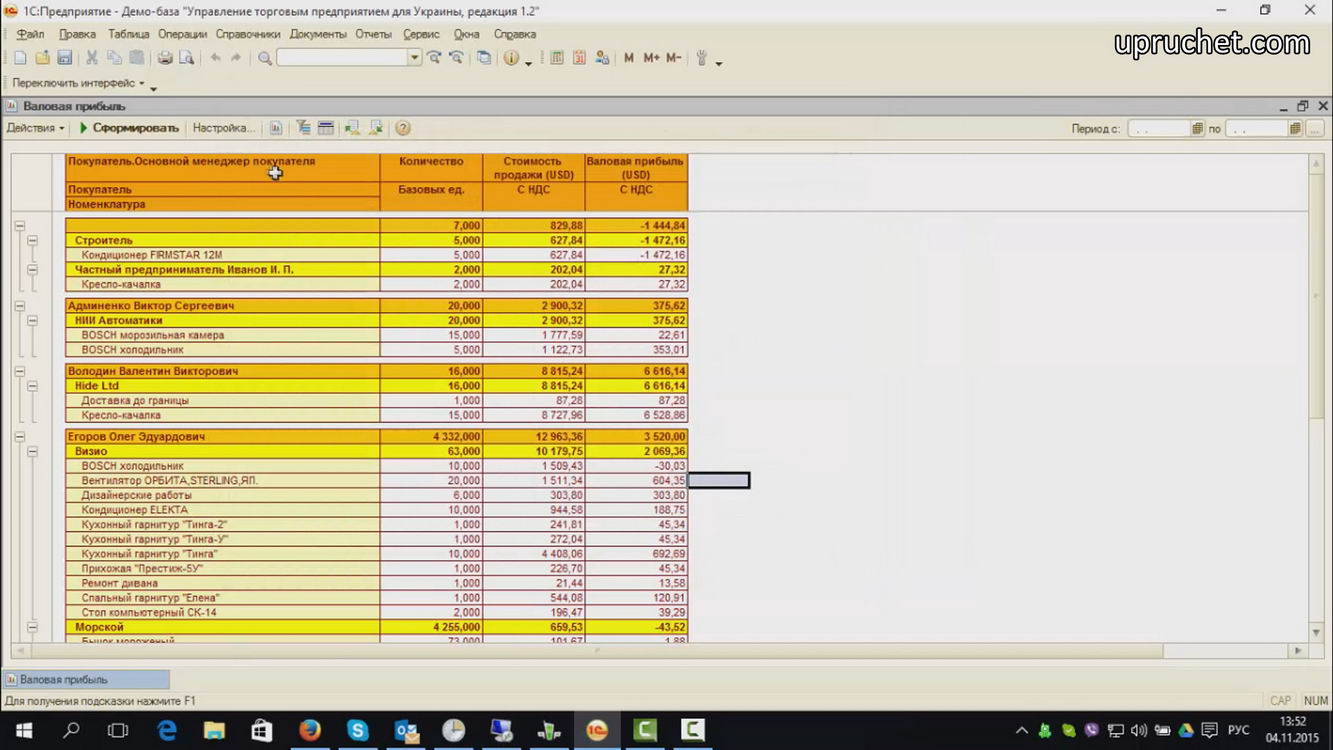Paste using the clipboard icon
Screen dimensions: 1333x750
[x=137, y=58]
